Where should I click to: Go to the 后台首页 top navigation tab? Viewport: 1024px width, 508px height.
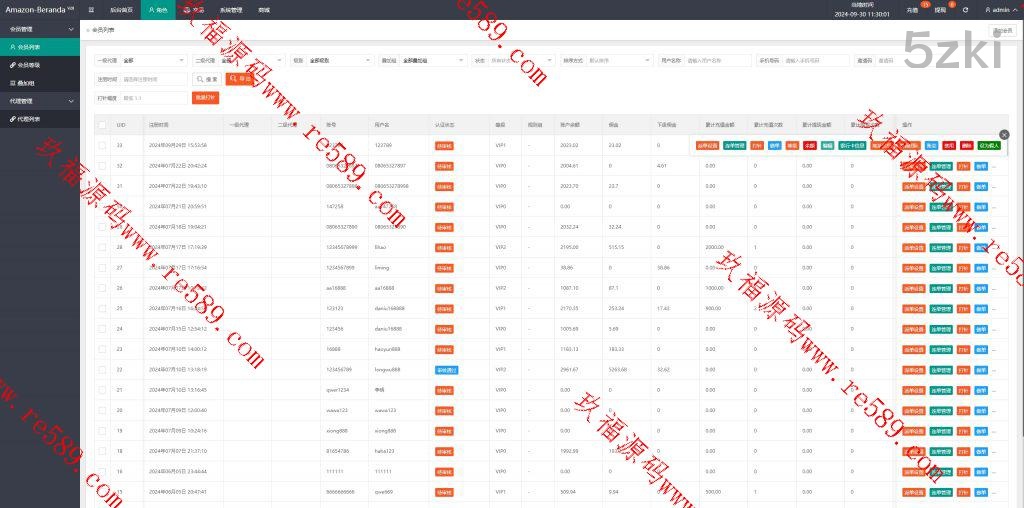click(121, 10)
